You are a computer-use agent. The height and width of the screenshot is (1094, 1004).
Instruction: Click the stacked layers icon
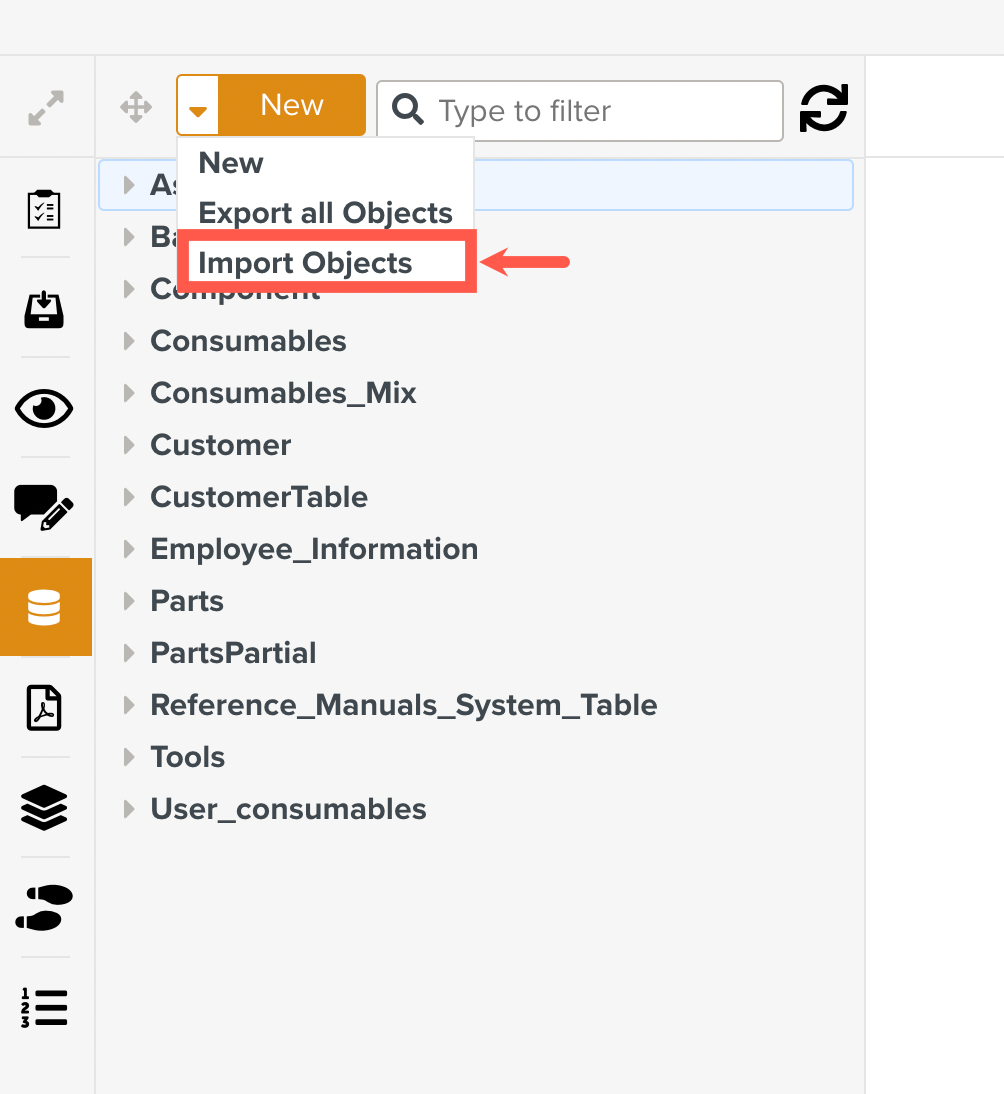[44, 807]
